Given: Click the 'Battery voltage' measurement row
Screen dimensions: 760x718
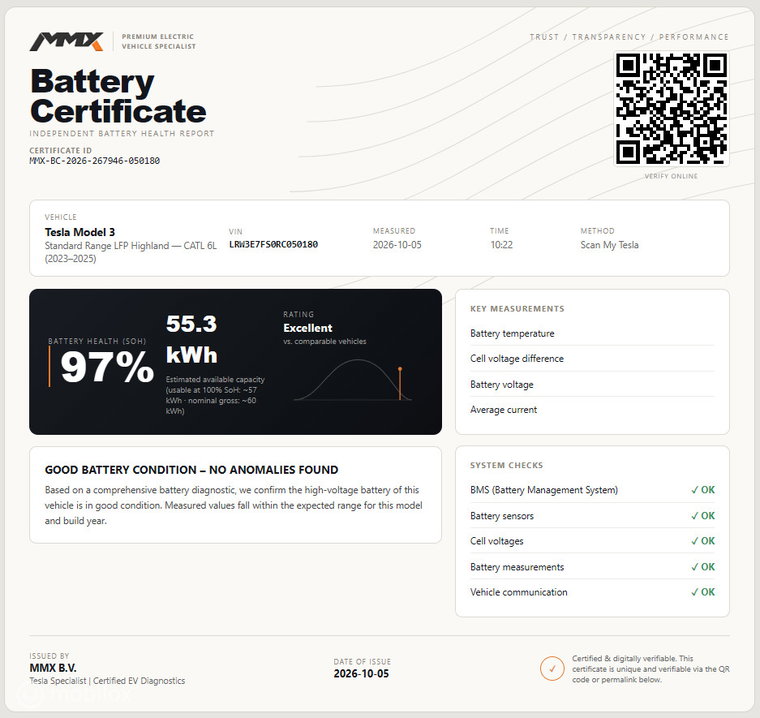Looking at the screenshot, I should pos(592,384).
